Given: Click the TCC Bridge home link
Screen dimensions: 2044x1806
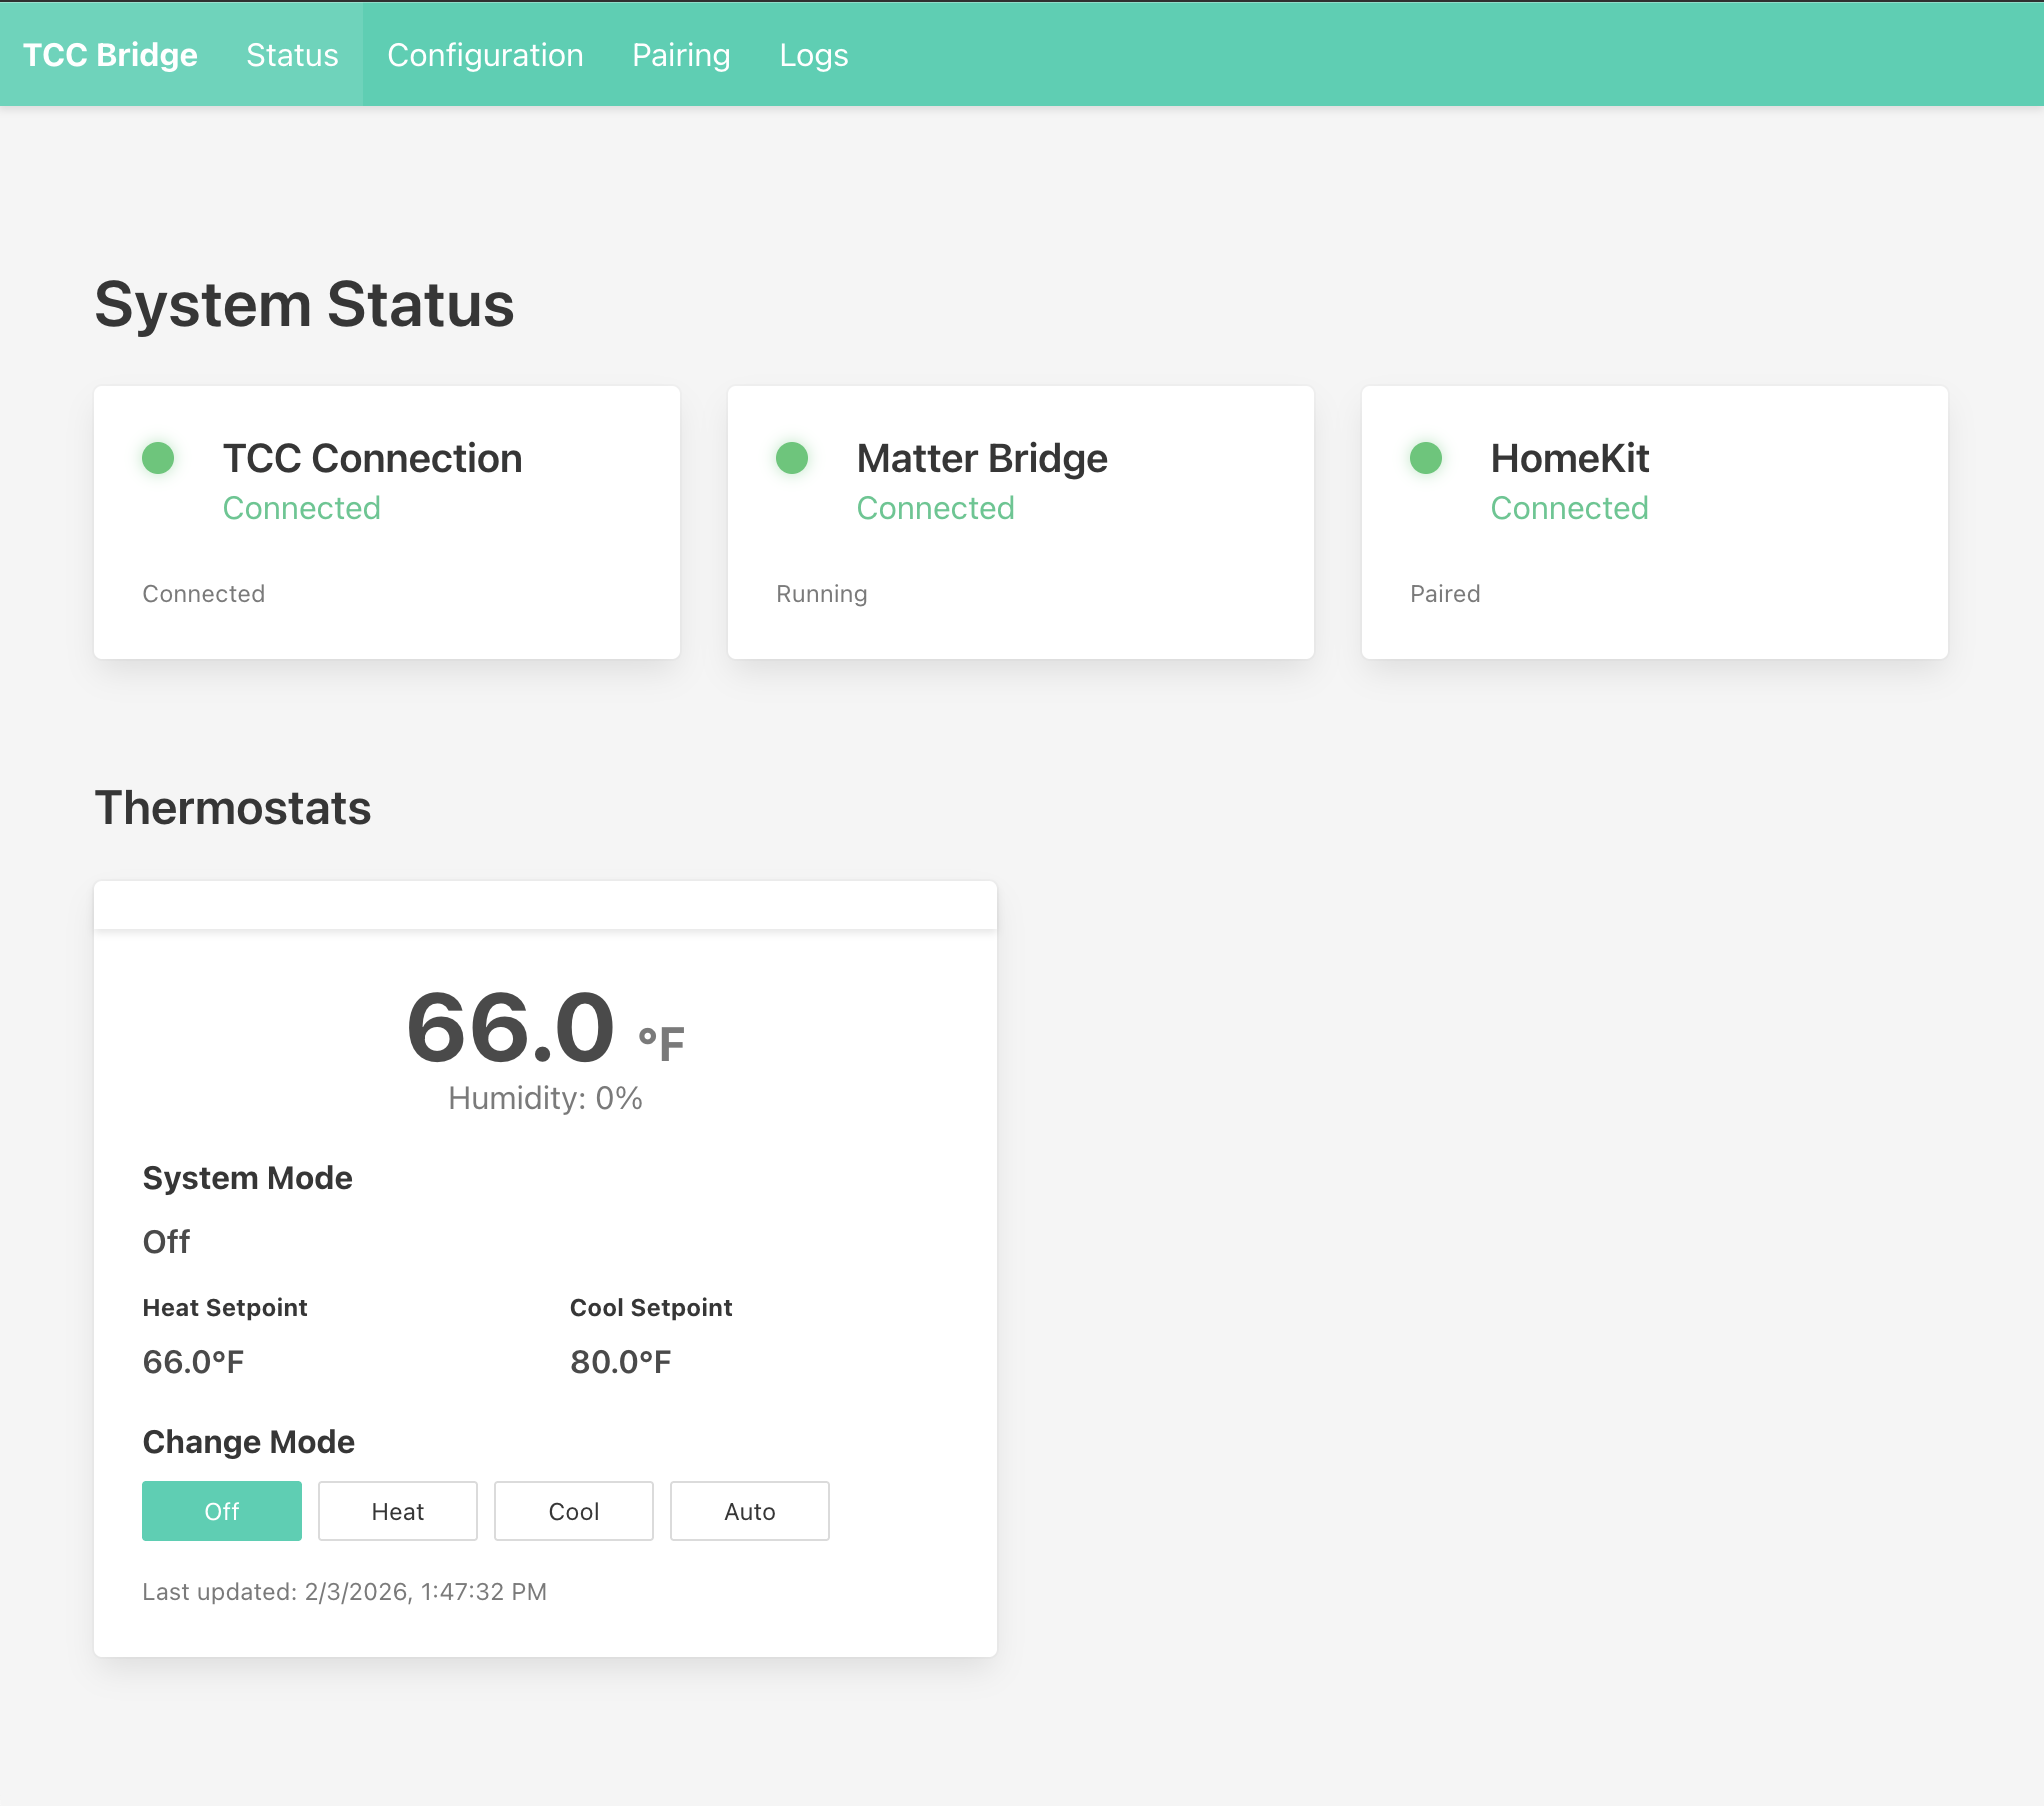Looking at the screenshot, I should [110, 54].
